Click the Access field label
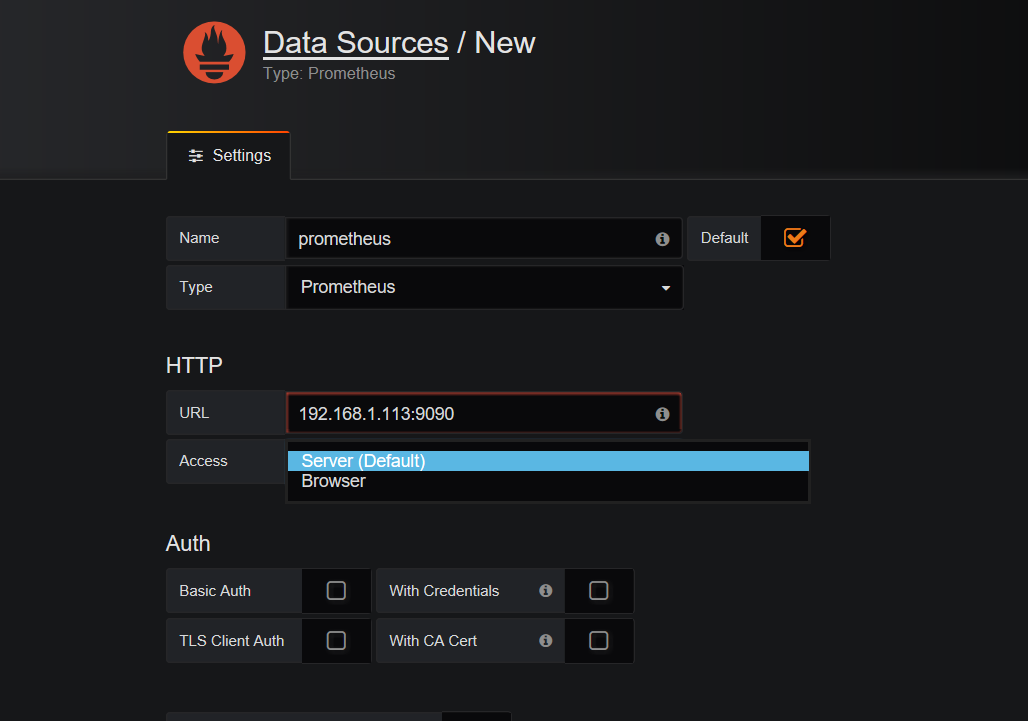Screen dimensions: 1028x721 (203, 461)
